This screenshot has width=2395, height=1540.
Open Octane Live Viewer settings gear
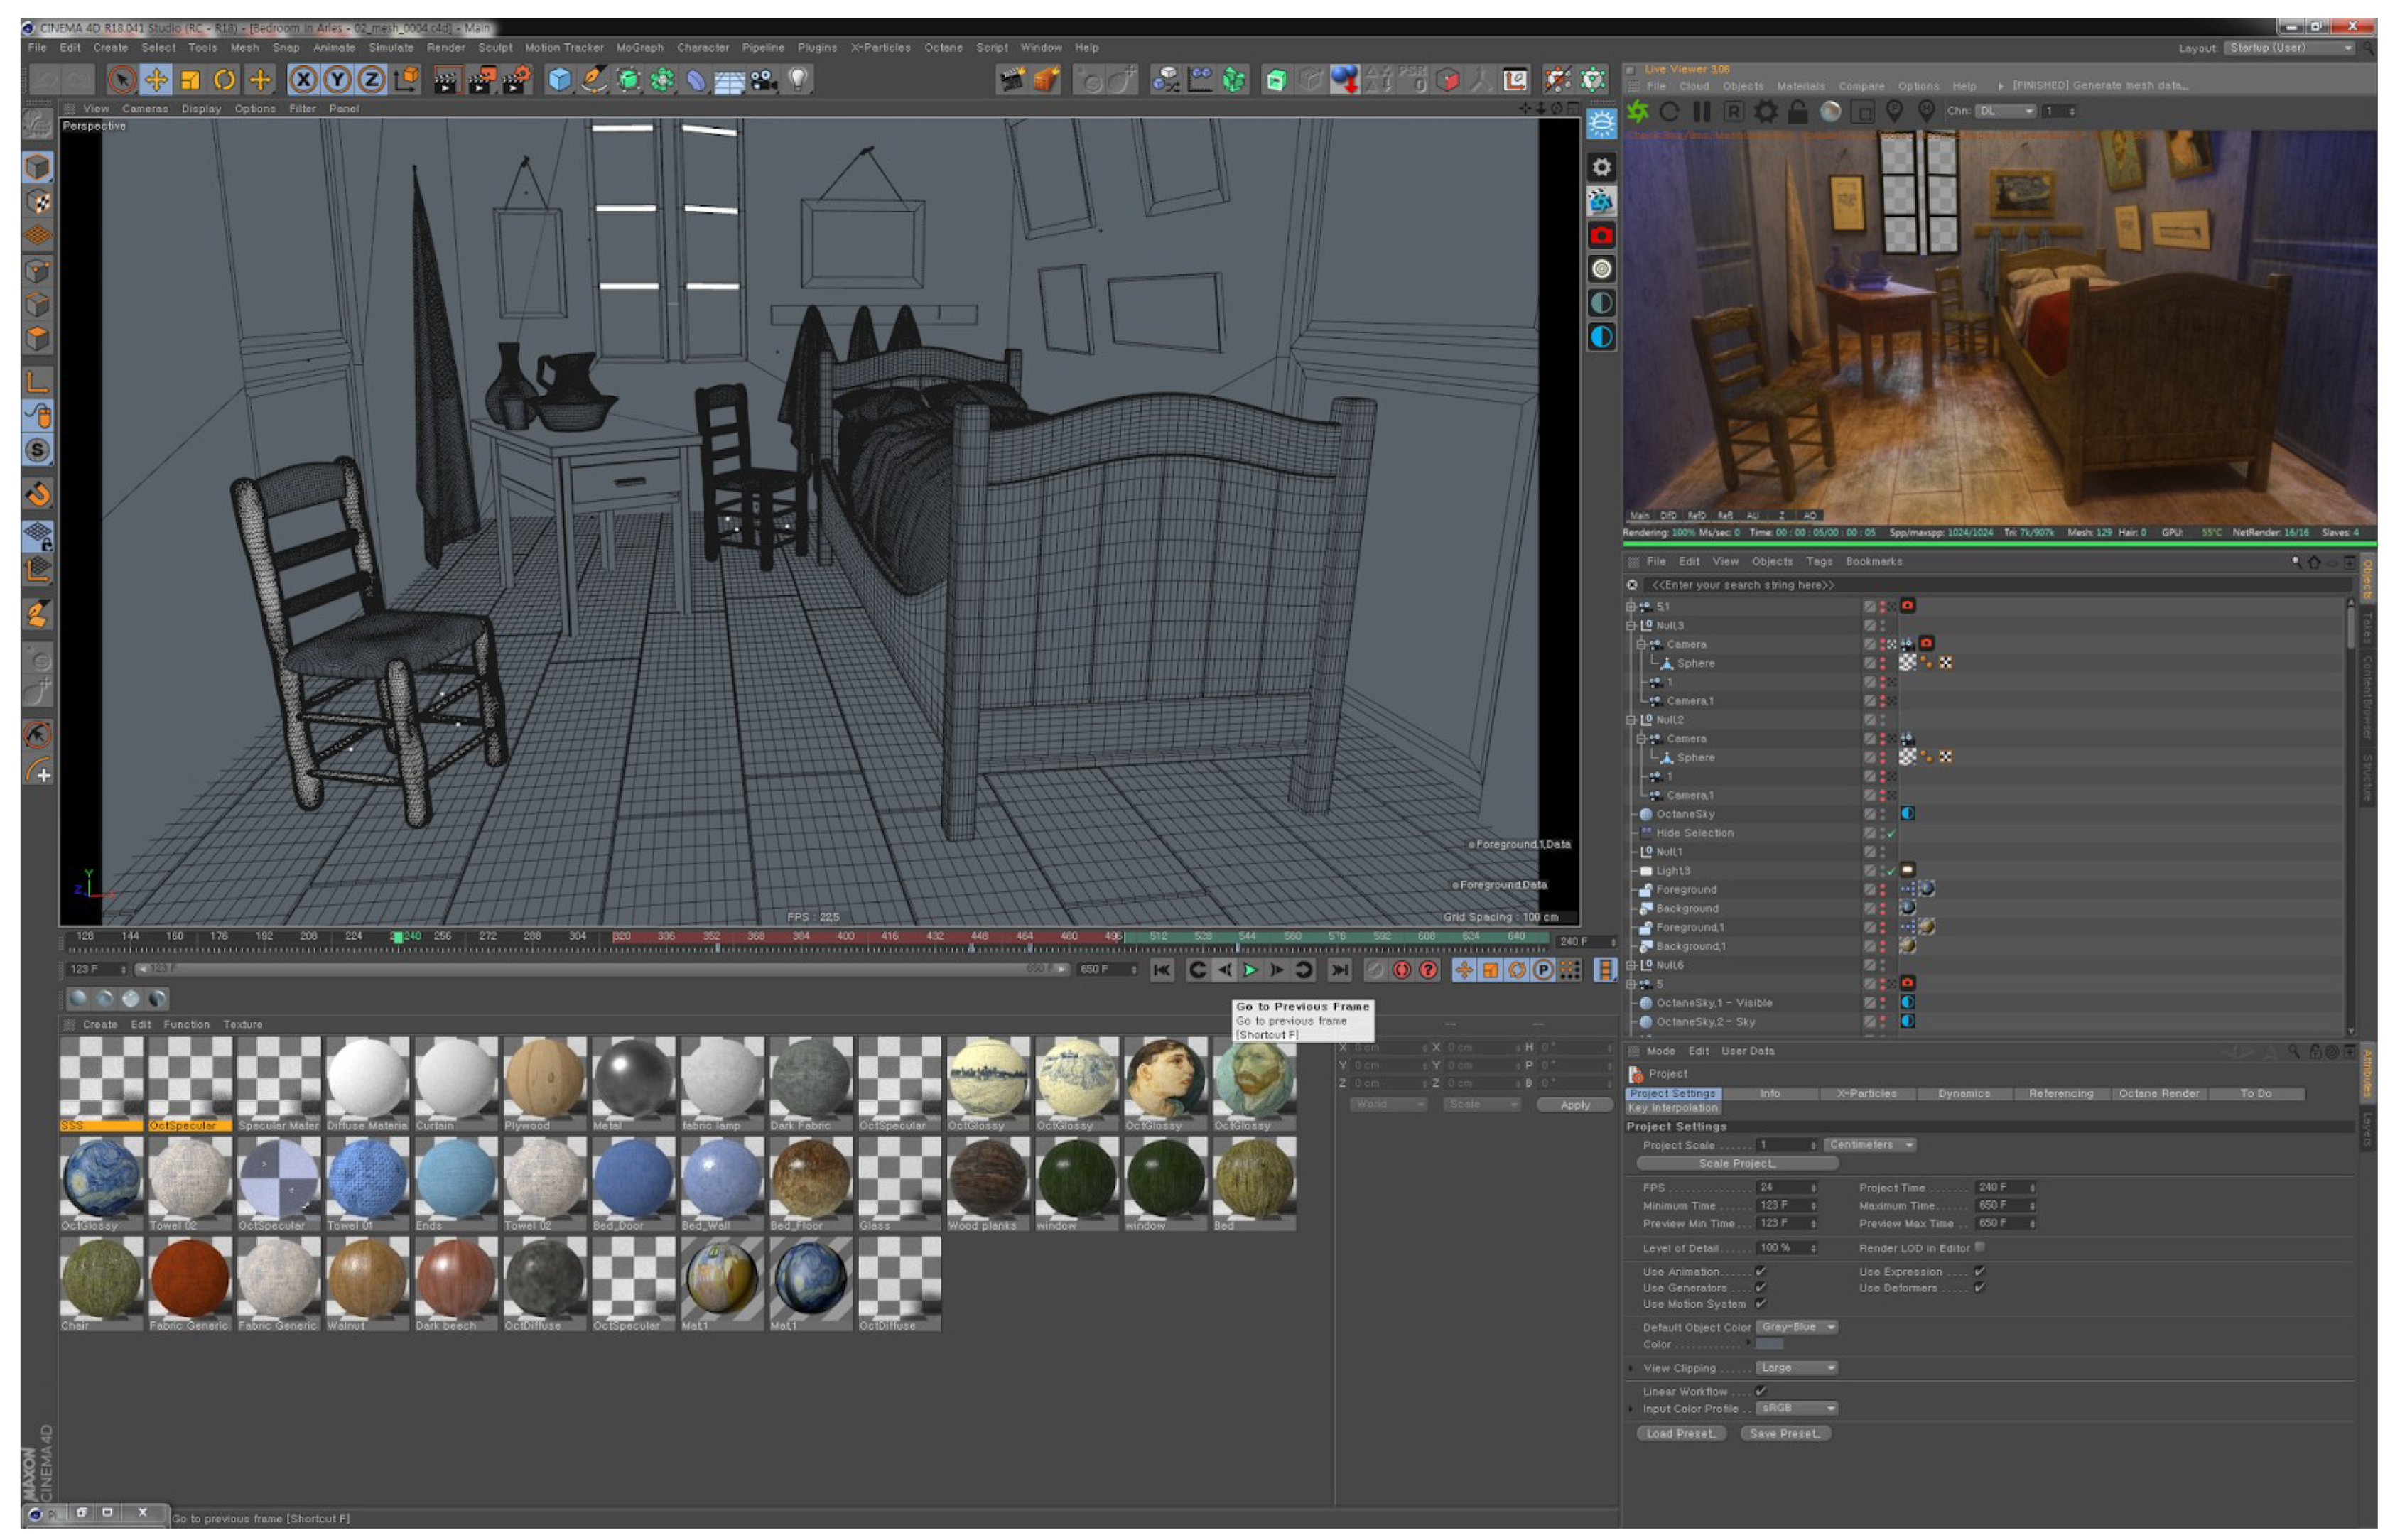coord(1766,112)
